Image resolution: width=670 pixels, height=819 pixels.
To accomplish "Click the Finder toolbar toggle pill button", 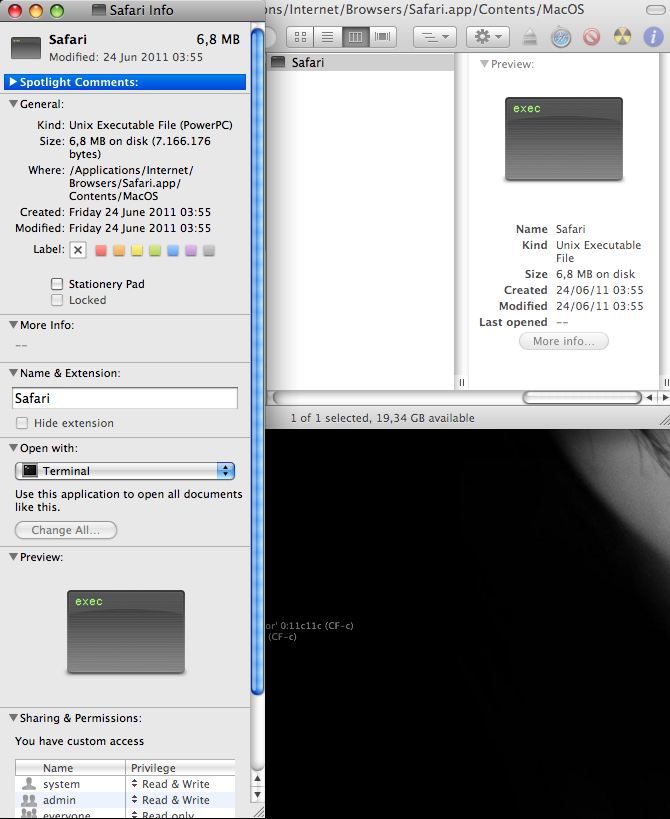I will (x=656, y=10).
